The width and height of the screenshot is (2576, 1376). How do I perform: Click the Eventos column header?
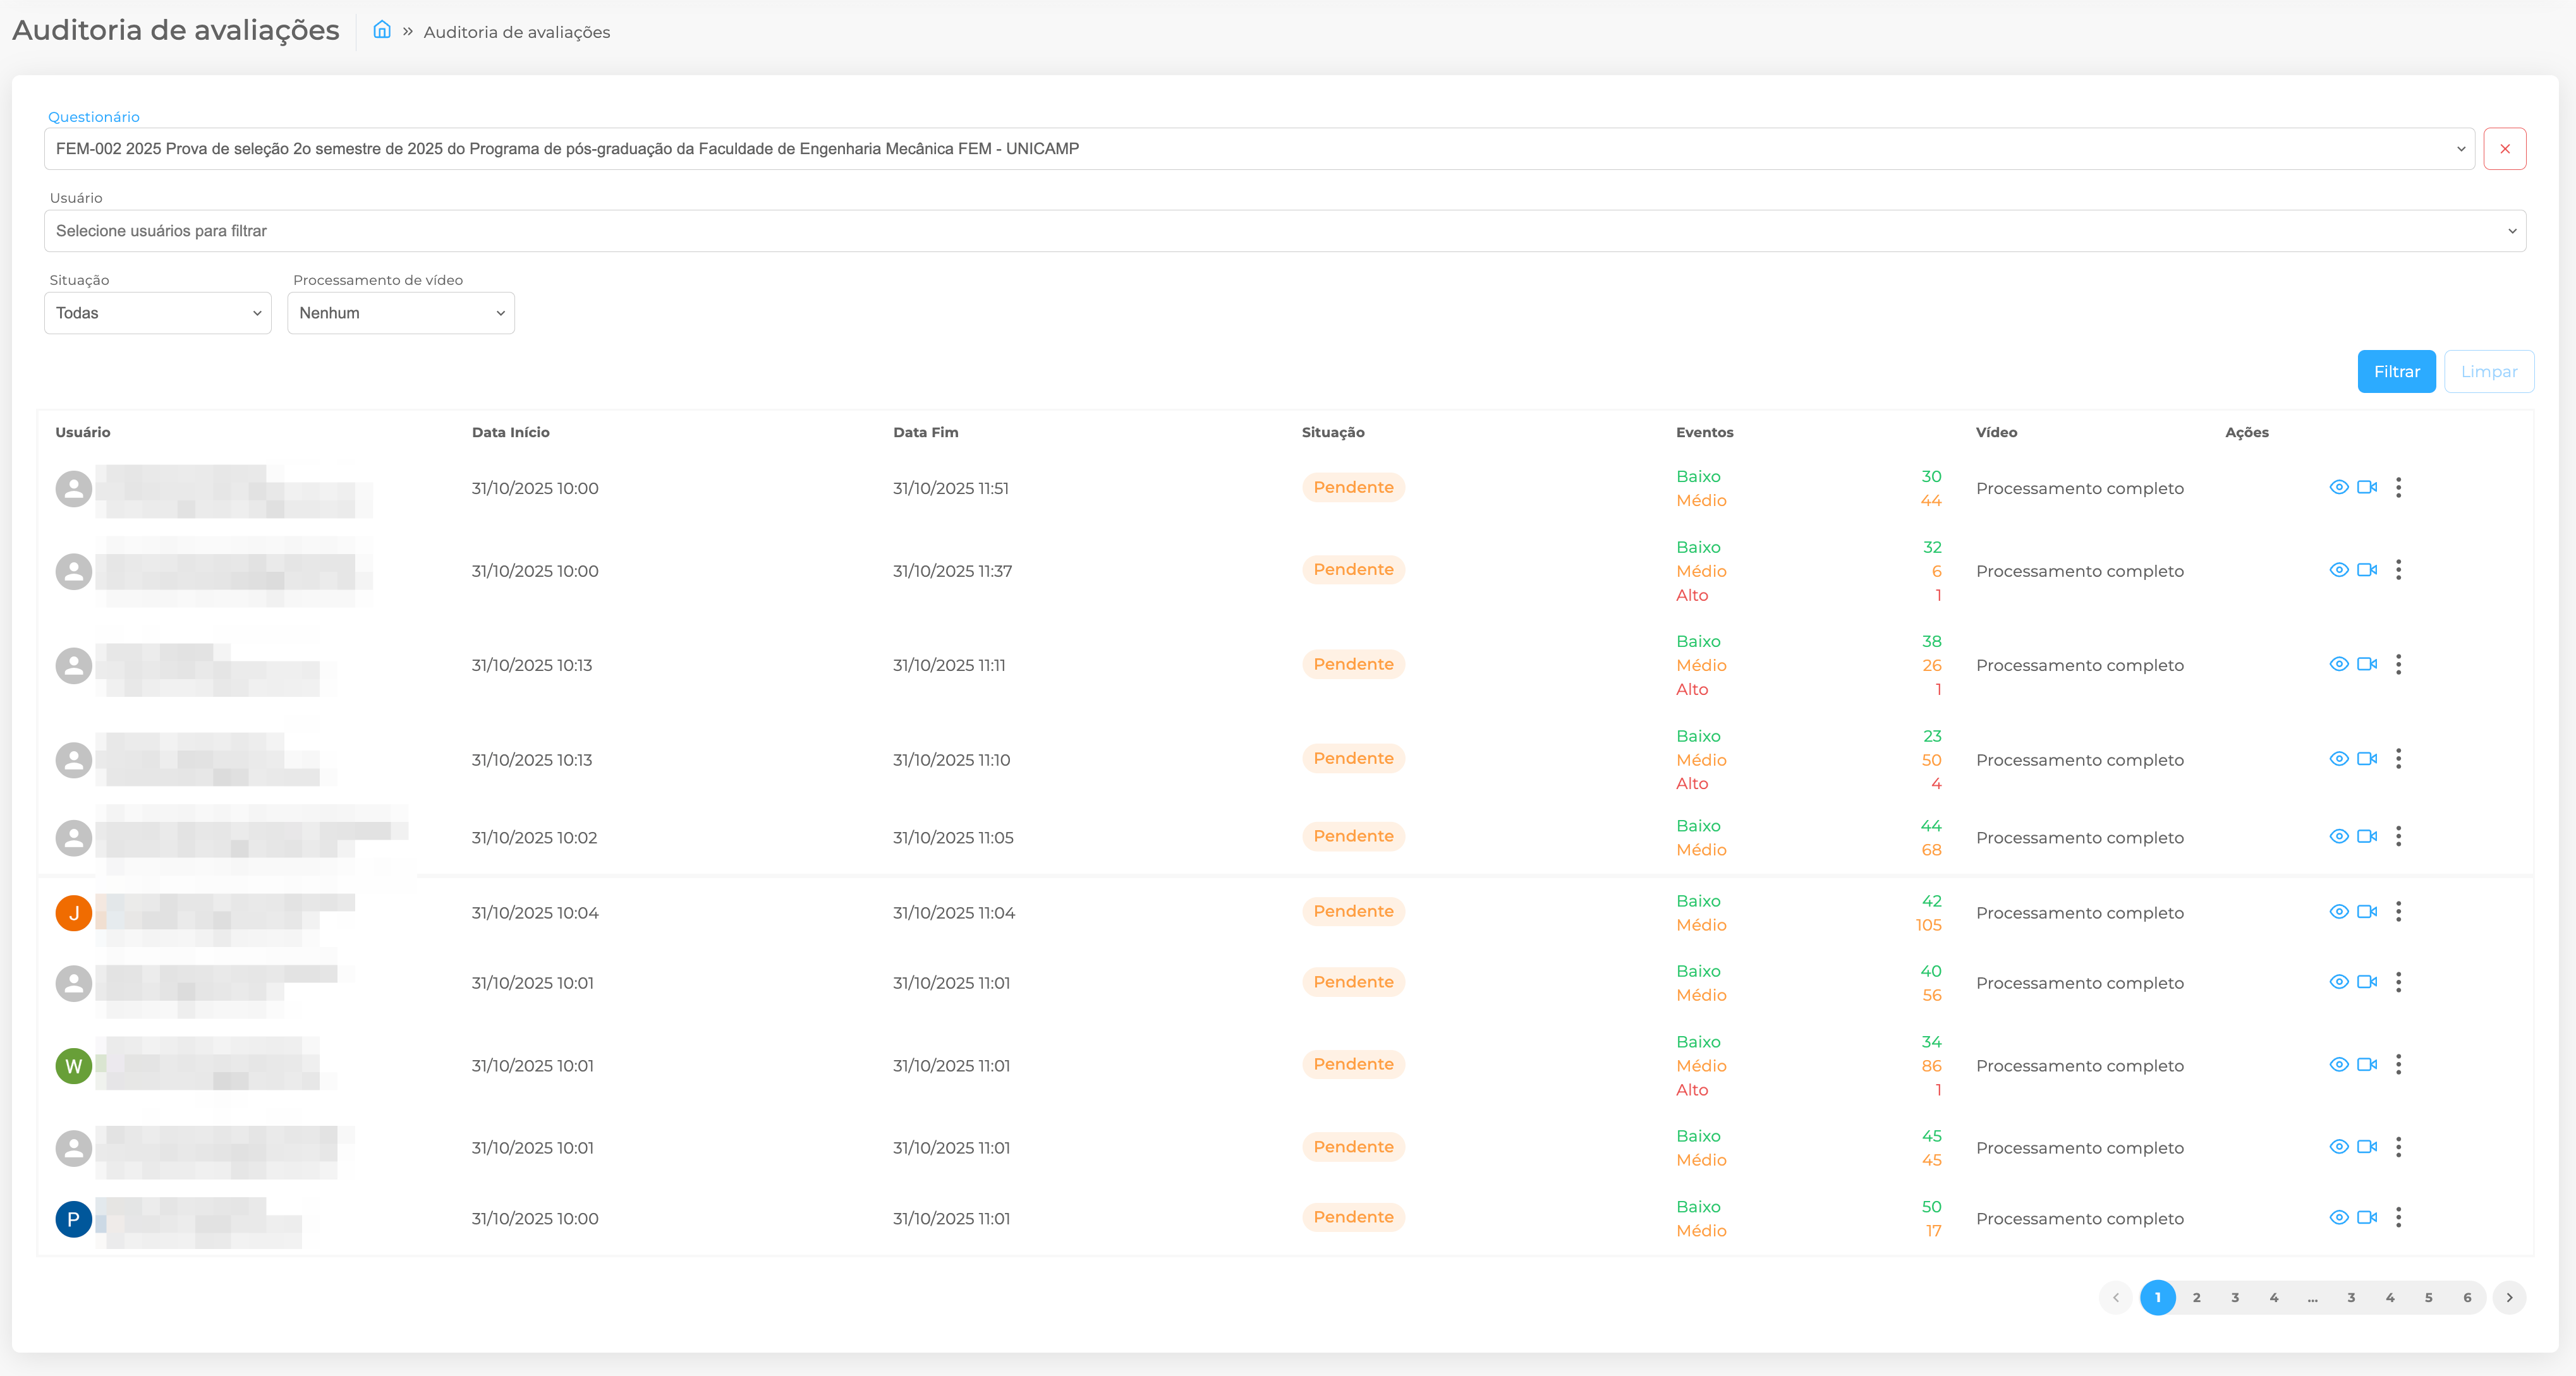click(1704, 433)
